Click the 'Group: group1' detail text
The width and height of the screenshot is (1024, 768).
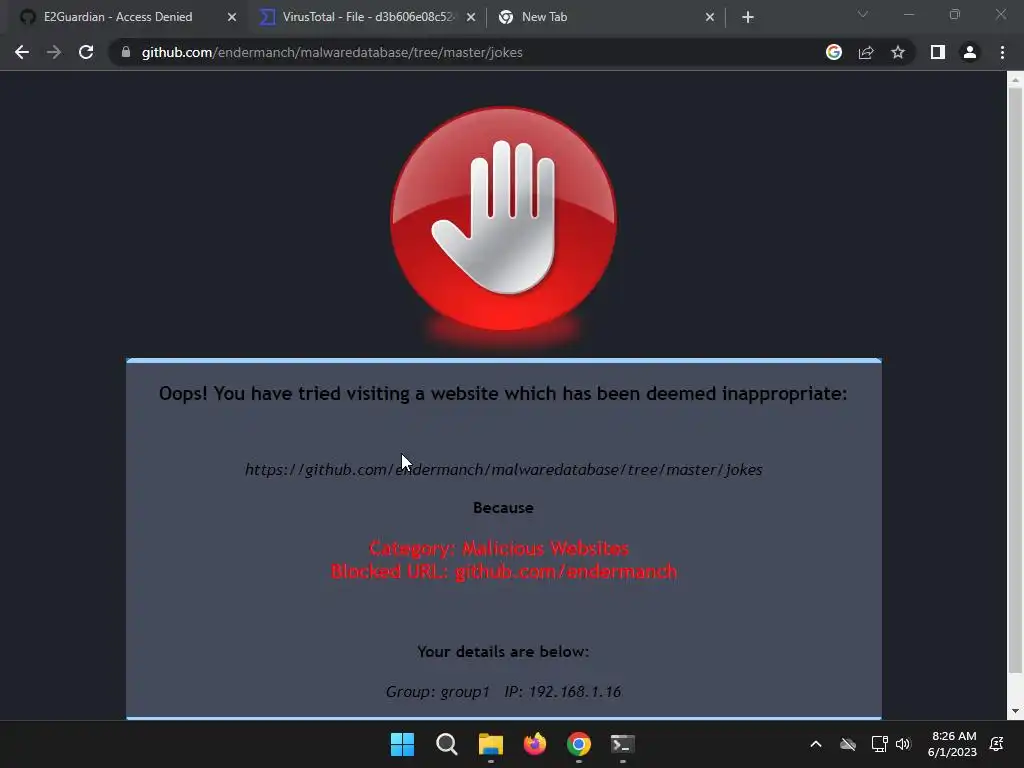click(x=438, y=692)
